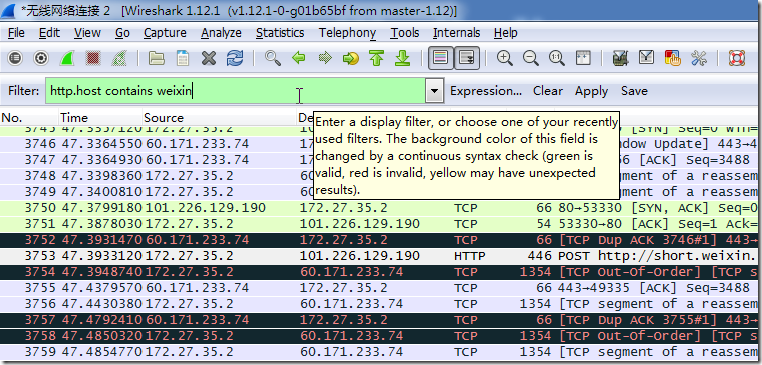The image size is (762, 365).
Task: Open the Analyze menu
Action: tap(221, 33)
